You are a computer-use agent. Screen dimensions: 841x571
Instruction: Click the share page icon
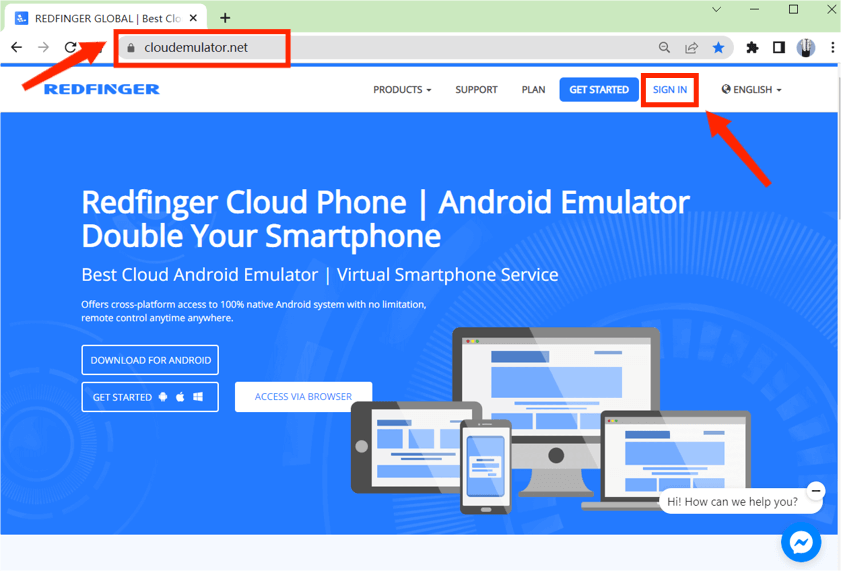691,48
